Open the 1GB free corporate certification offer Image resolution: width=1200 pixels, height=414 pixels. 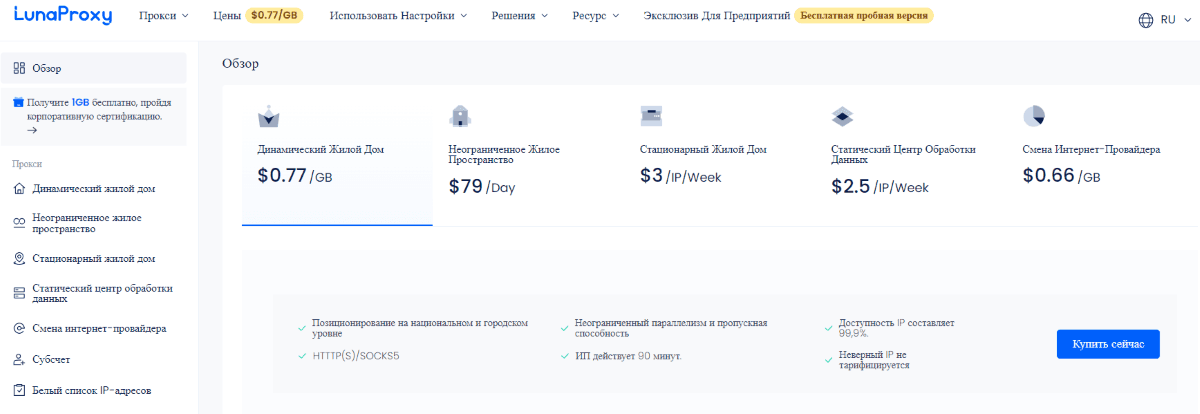[94, 115]
